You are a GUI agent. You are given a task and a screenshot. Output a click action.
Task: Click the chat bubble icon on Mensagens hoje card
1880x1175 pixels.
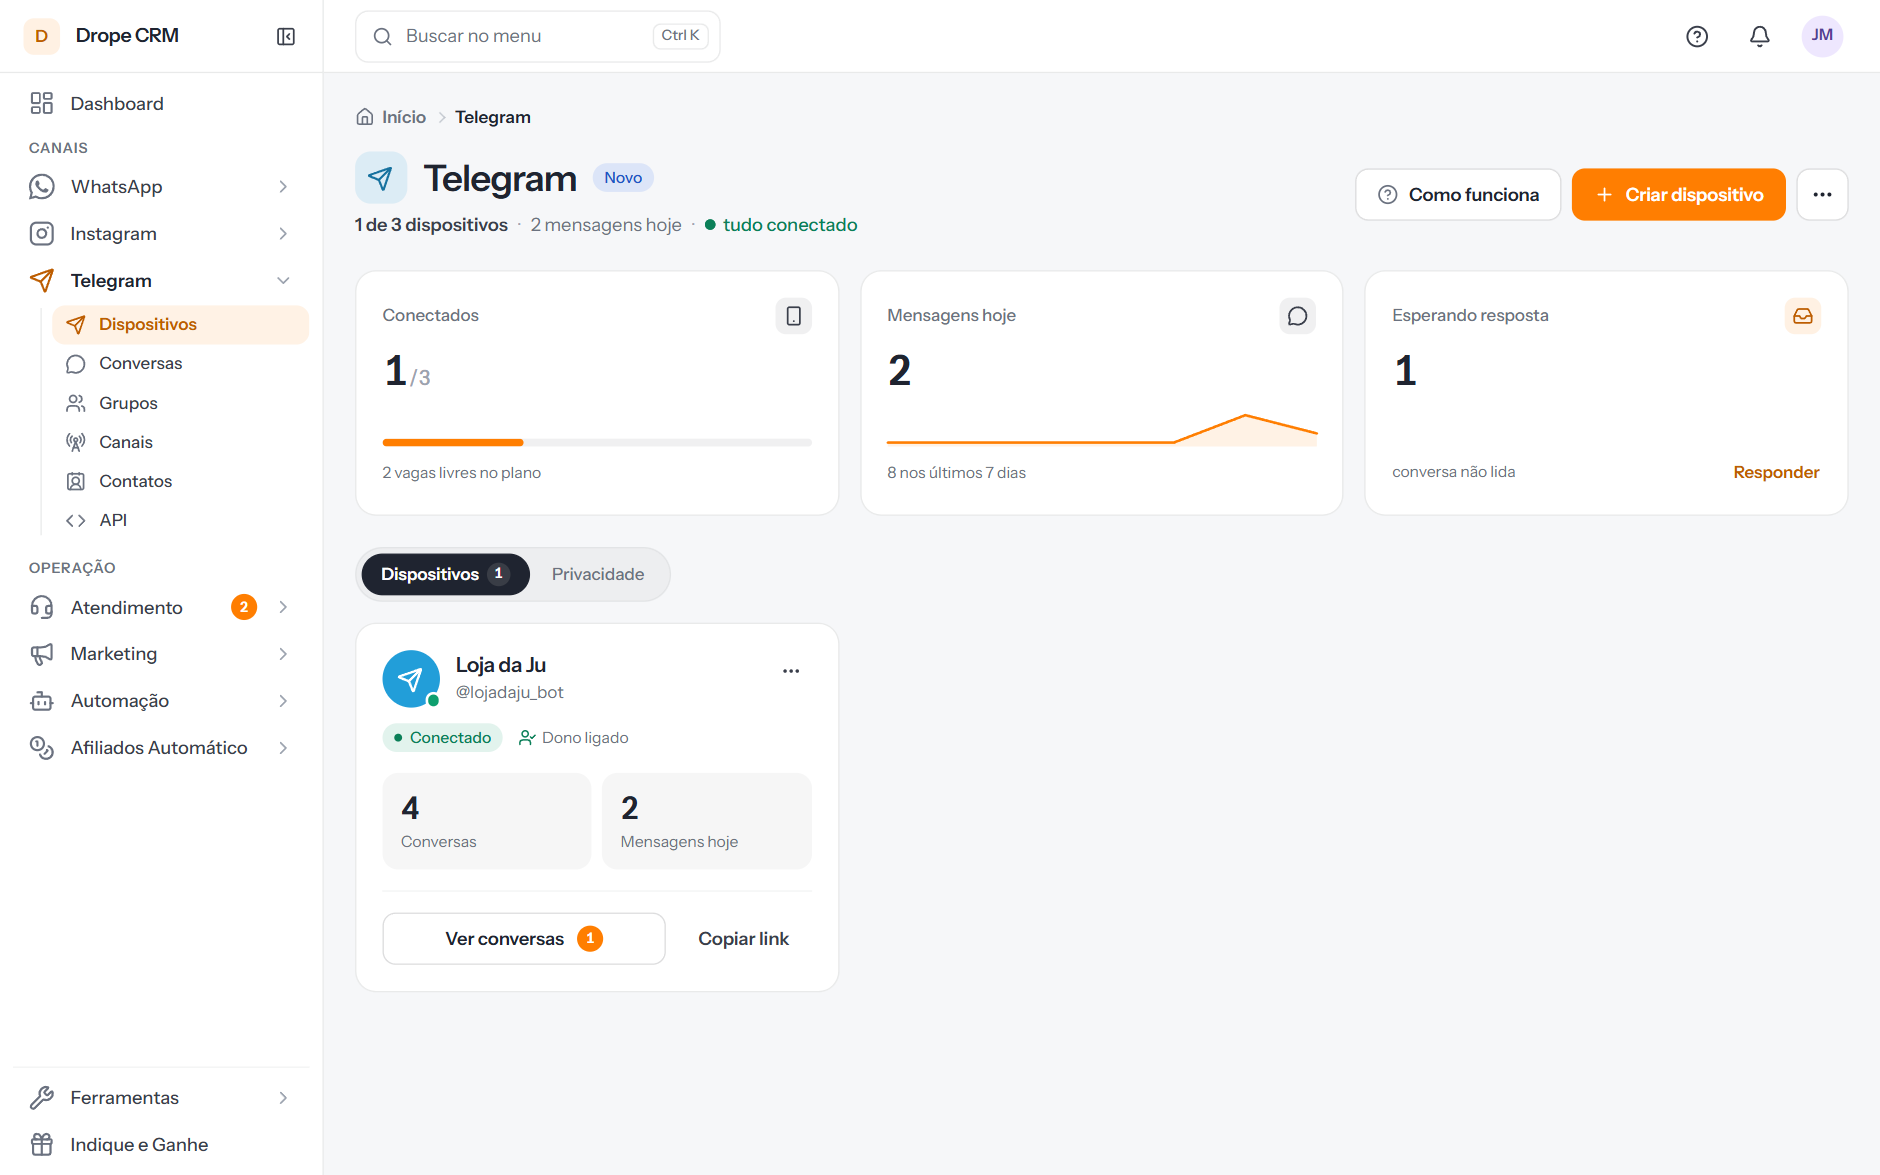click(1298, 316)
